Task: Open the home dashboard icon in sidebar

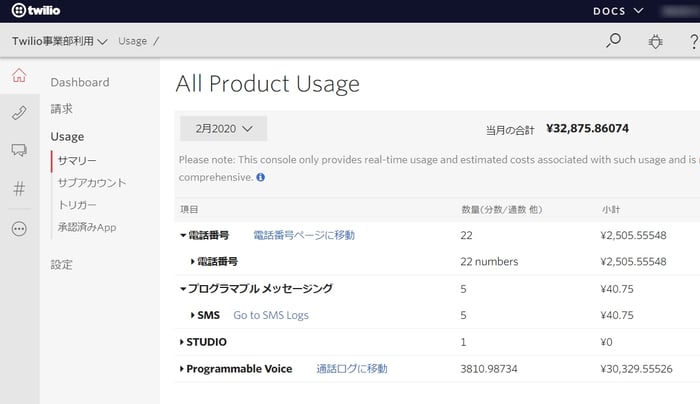Action: 19,75
